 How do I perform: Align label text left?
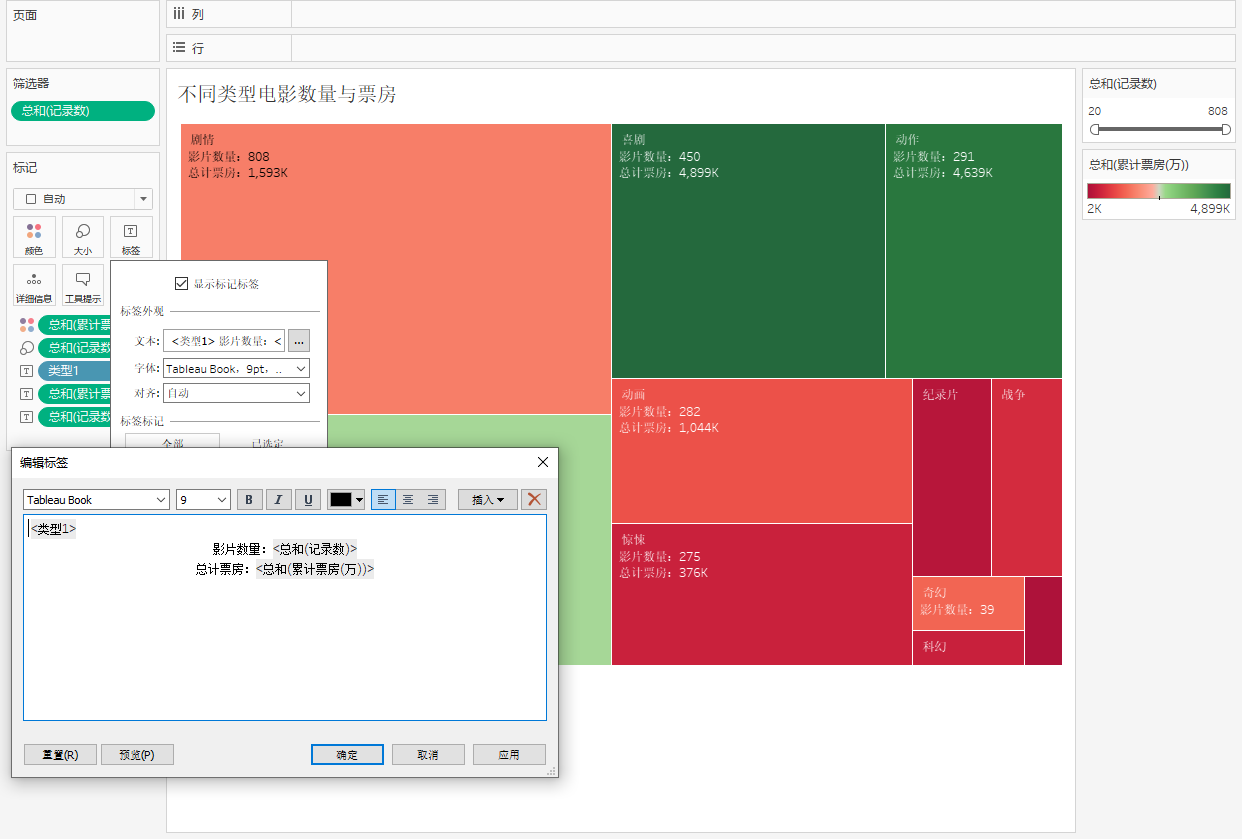pos(383,500)
